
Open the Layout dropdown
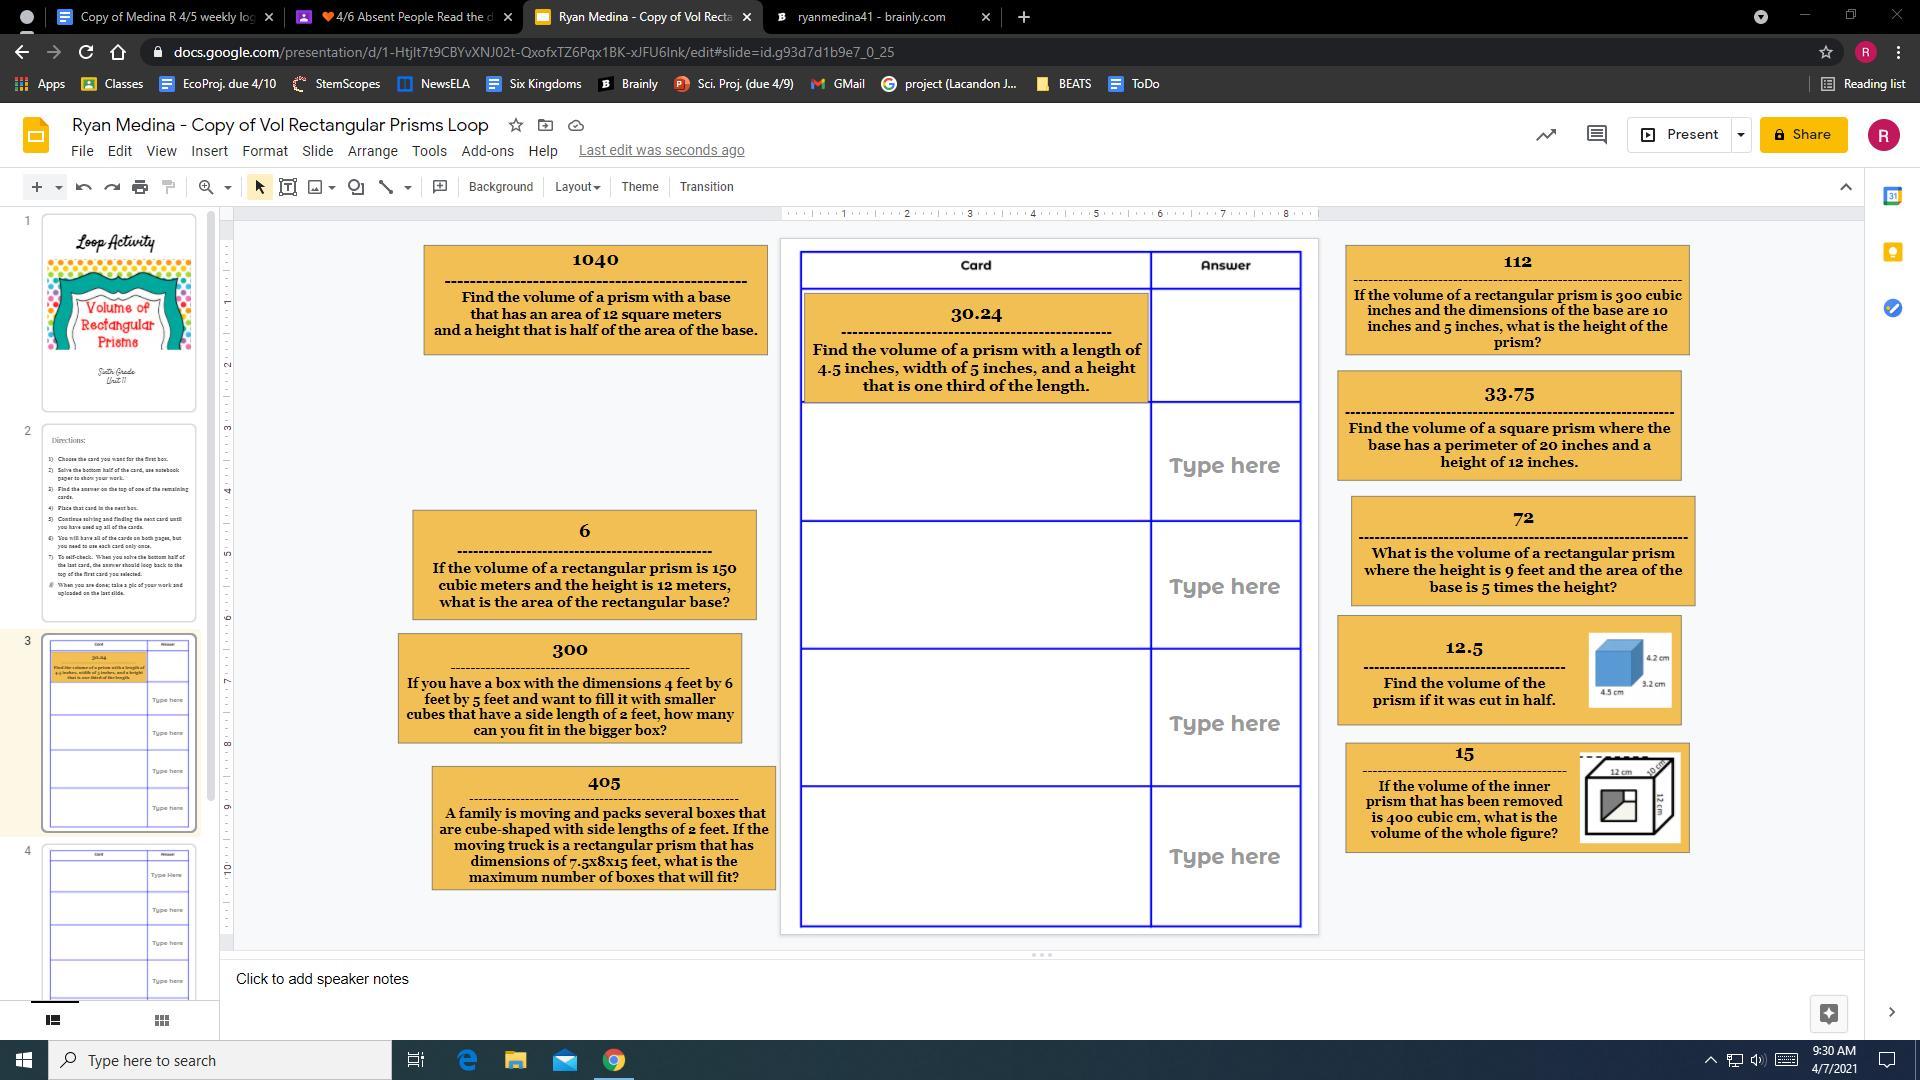577,187
